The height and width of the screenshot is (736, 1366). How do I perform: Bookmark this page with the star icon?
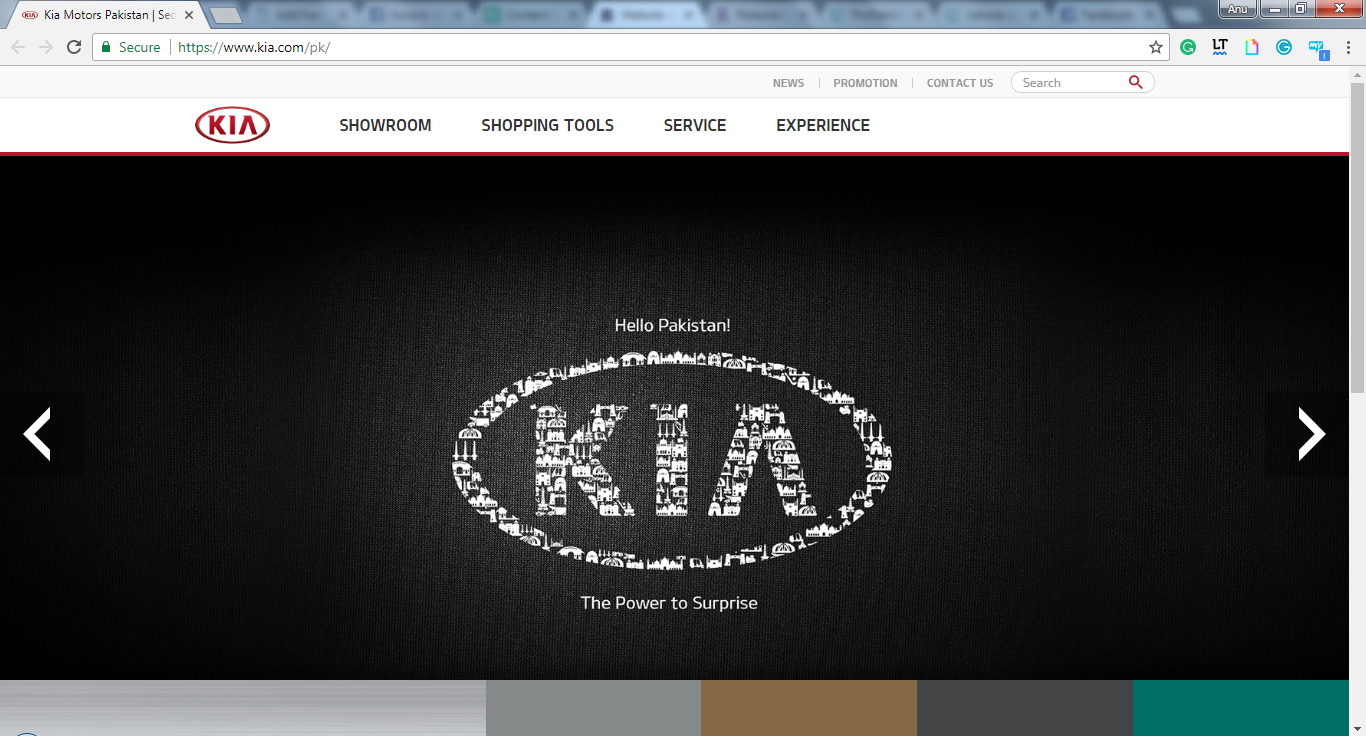point(1156,47)
